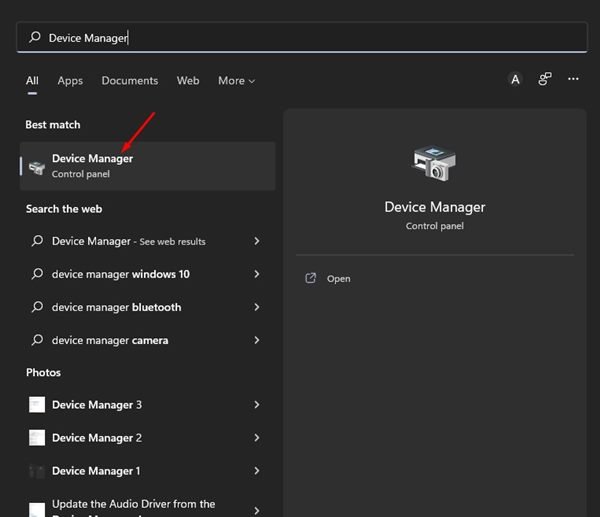Click the large Device Manager preview icon
The width and height of the screenshot is (600, 517).
pyautogui.click(x=434, y=164)
